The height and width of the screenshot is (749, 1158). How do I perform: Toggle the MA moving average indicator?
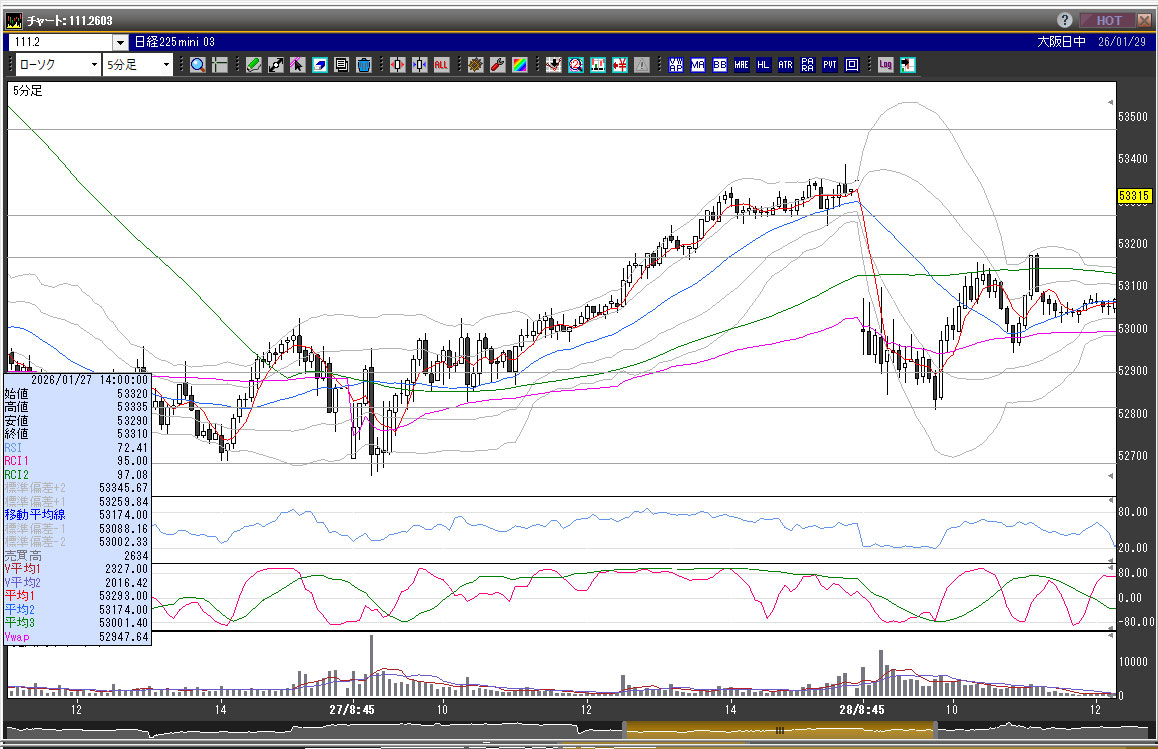697,65
